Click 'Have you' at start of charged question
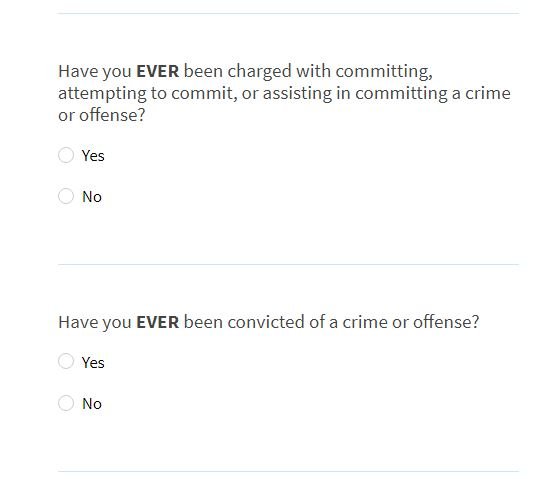 click(95, 72)
